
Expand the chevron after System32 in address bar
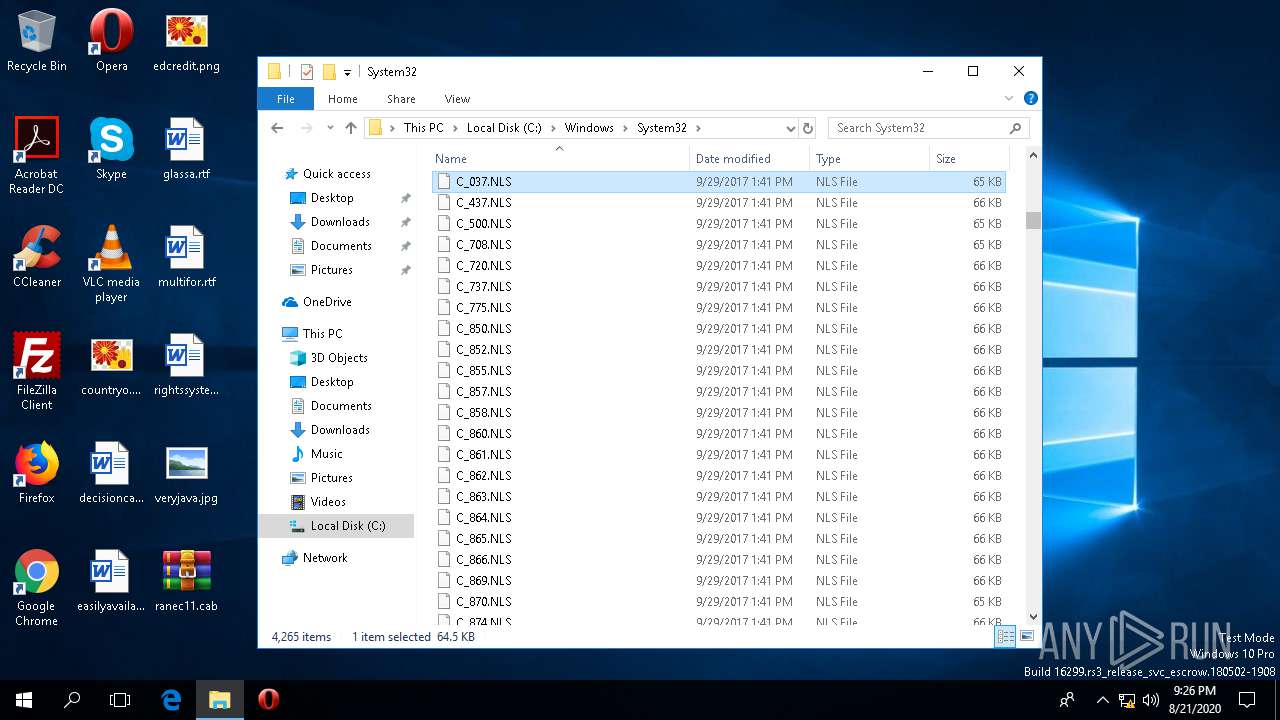pos(698,128)
